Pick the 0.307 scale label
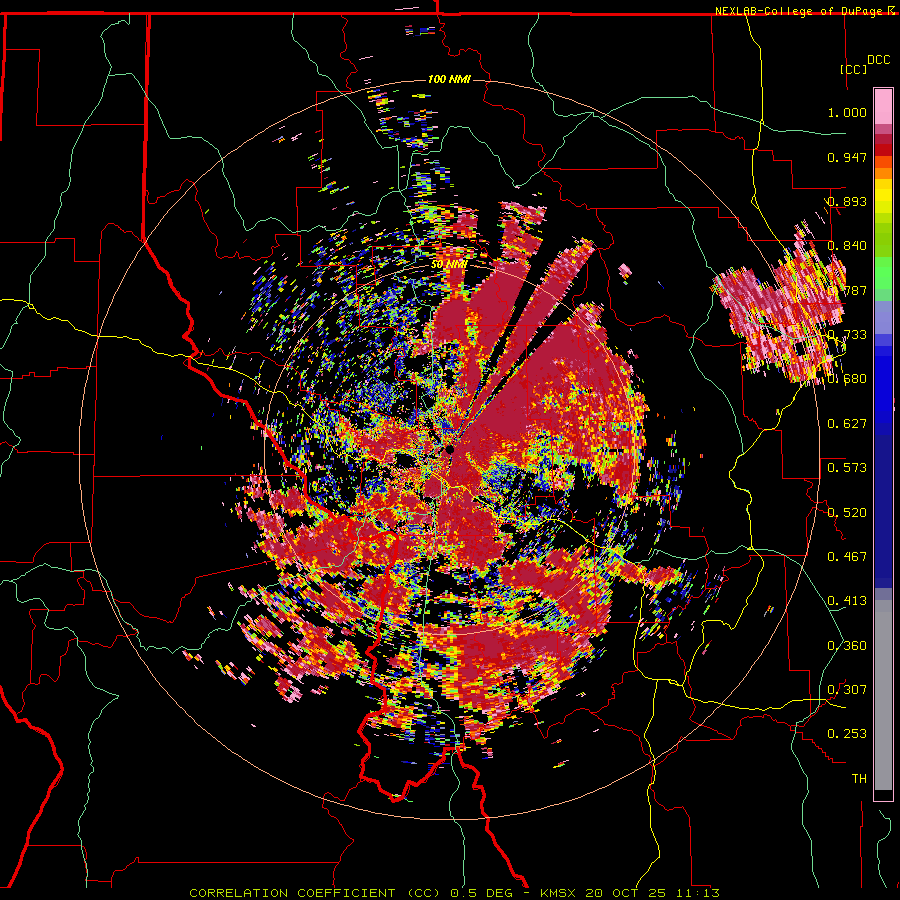This screenshot has height=900, width=900. (847, 689)
